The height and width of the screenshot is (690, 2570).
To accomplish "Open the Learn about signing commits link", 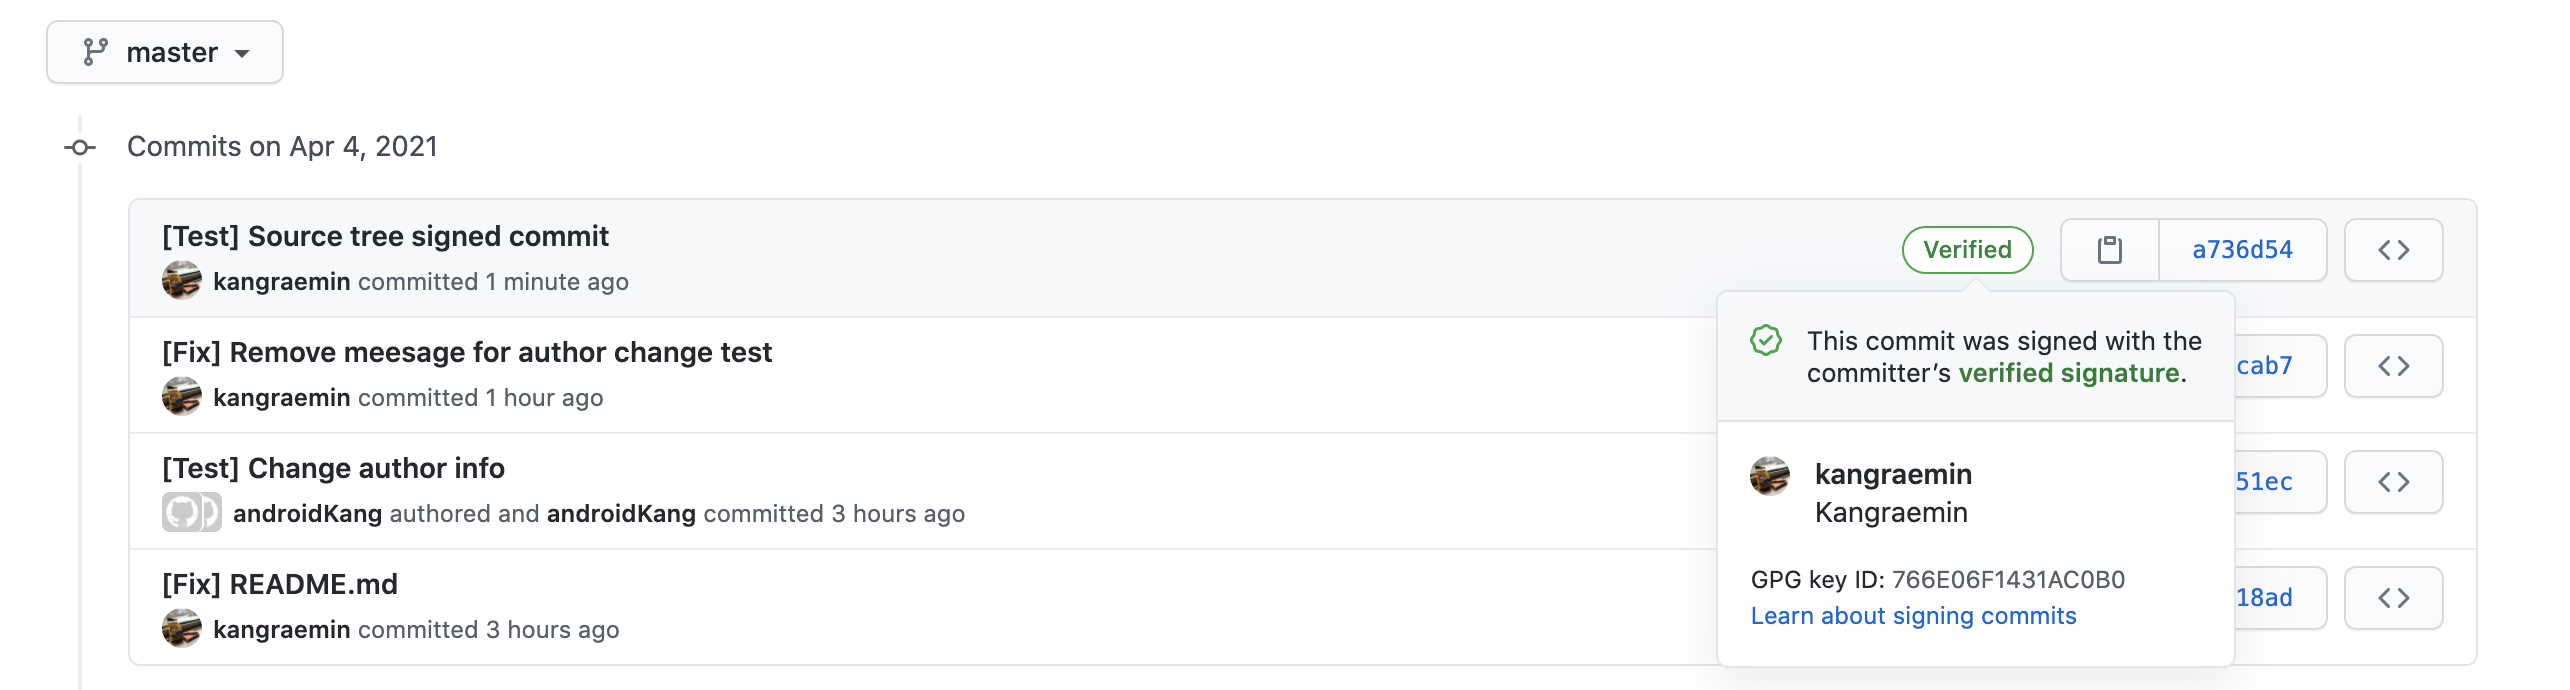I will [x=1913, y=616].
